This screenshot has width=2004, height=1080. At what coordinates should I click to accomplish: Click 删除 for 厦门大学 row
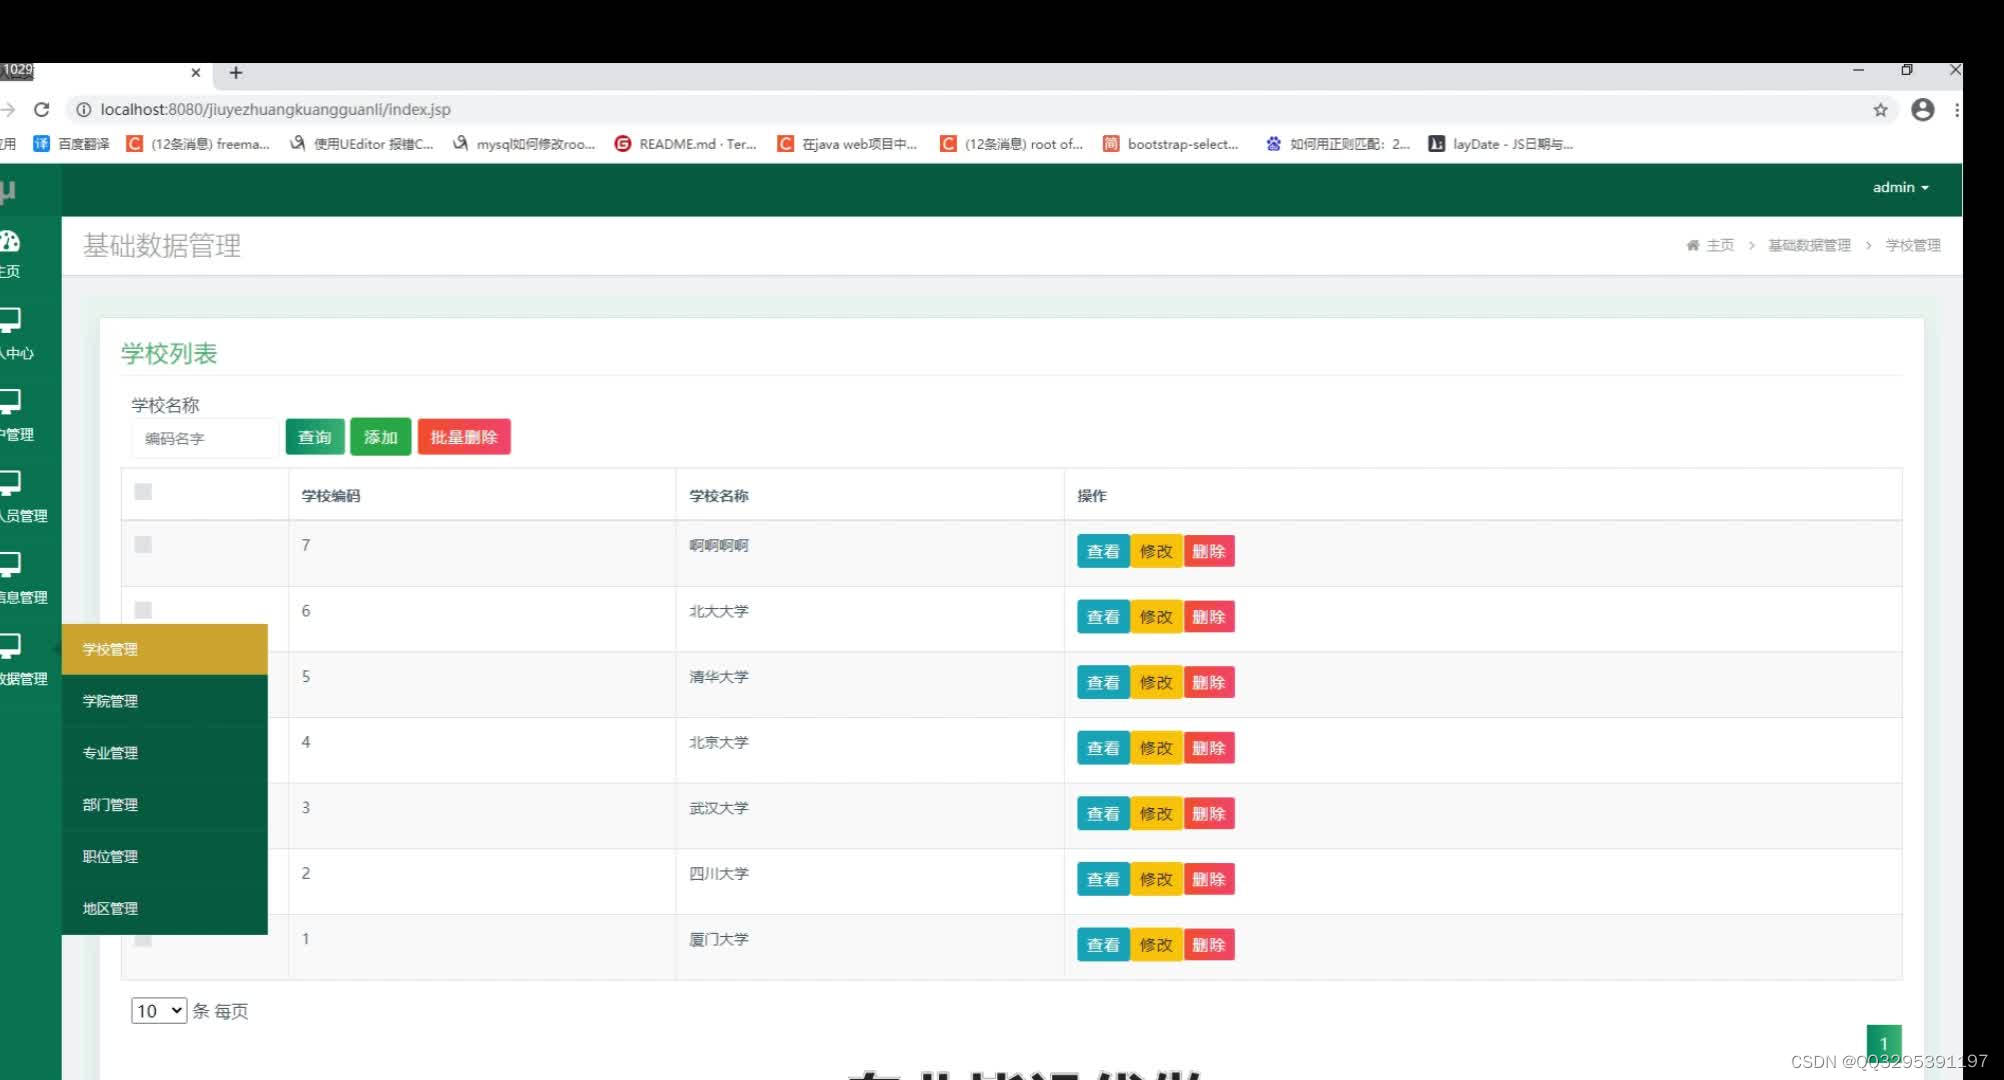pyautogui.click(x=1209, y=945)
